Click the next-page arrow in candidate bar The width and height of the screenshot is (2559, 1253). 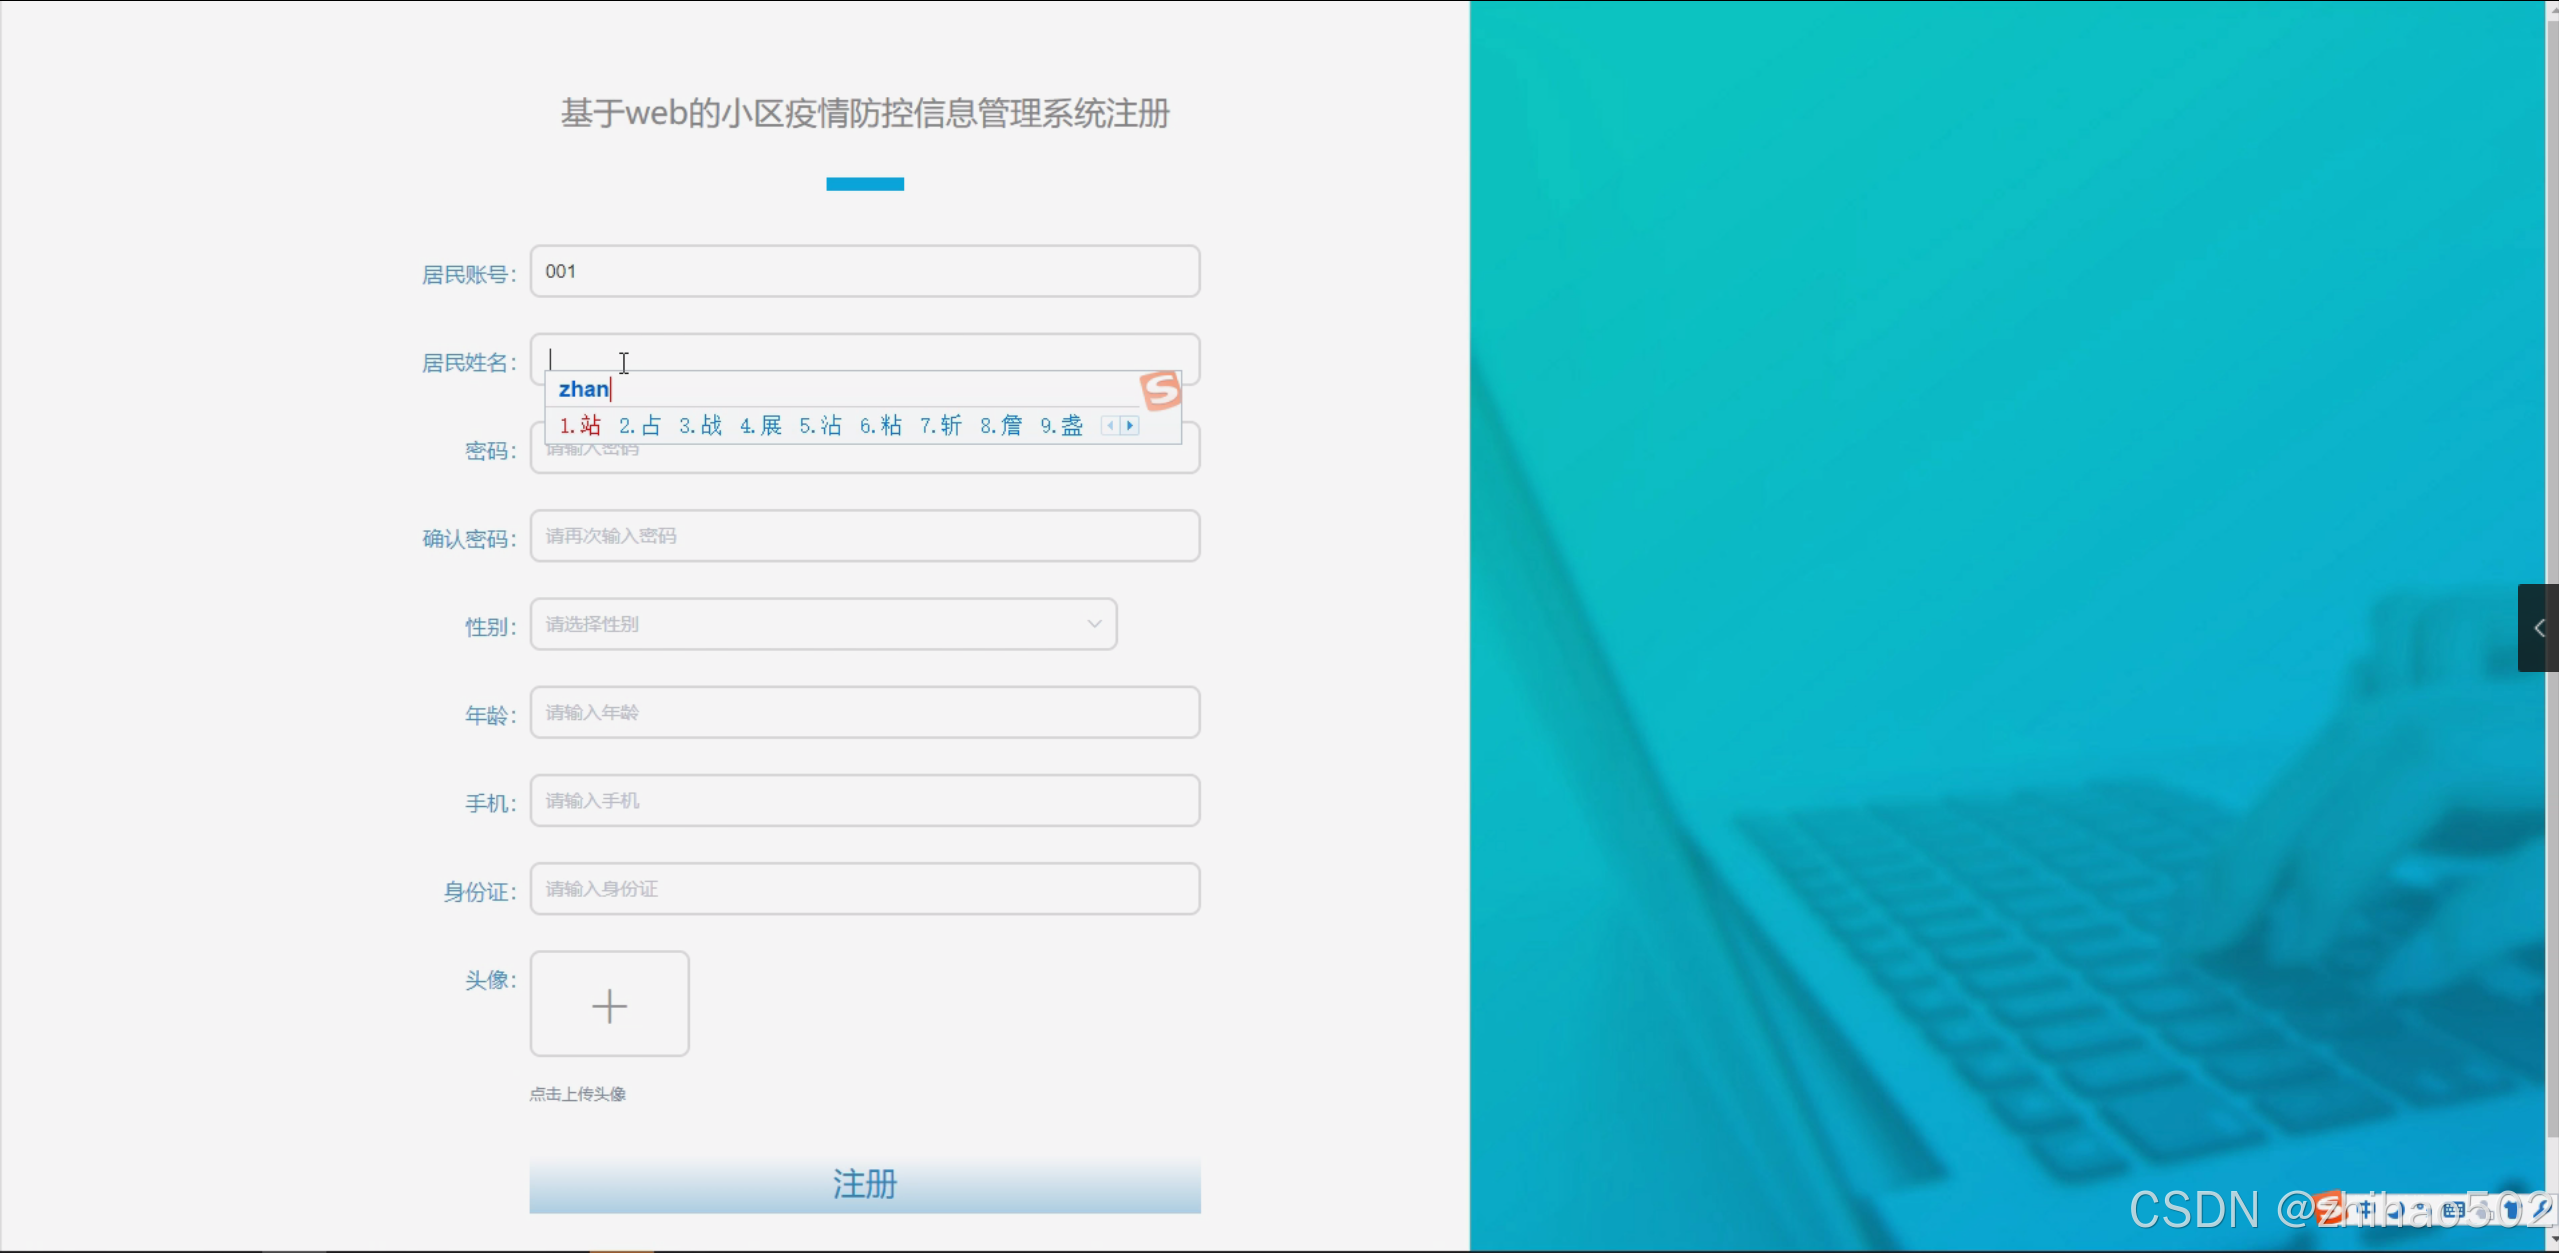coord(1130,425)
